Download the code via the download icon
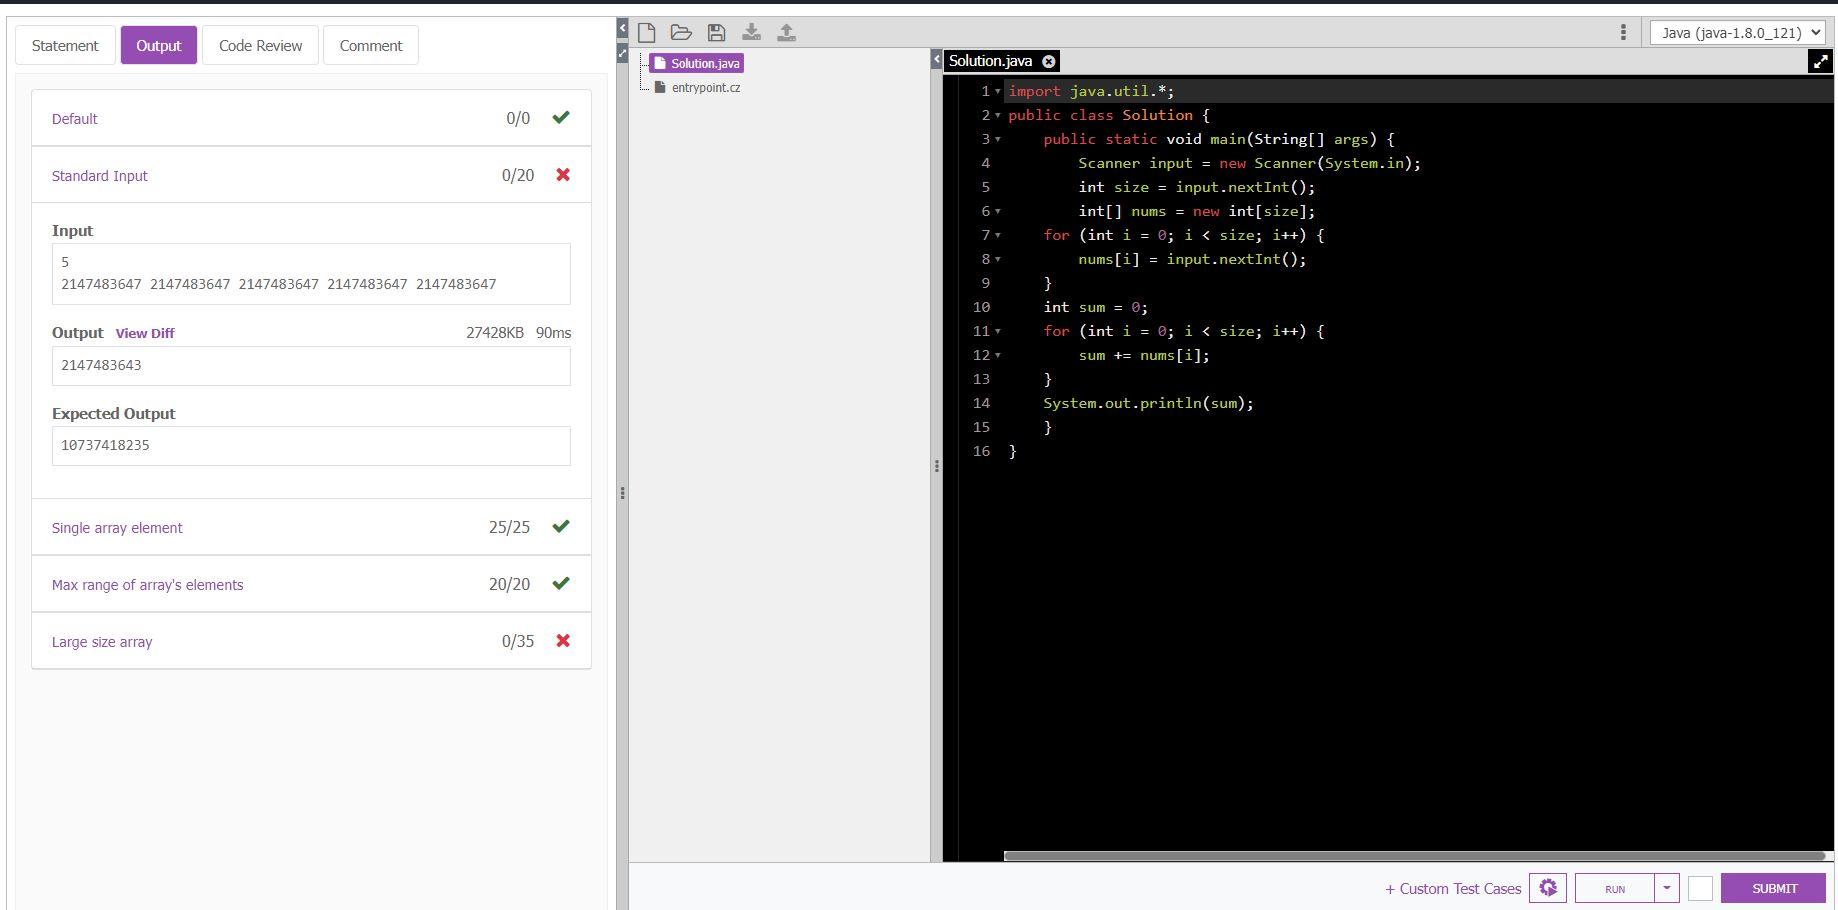 (x=752, y=32)
